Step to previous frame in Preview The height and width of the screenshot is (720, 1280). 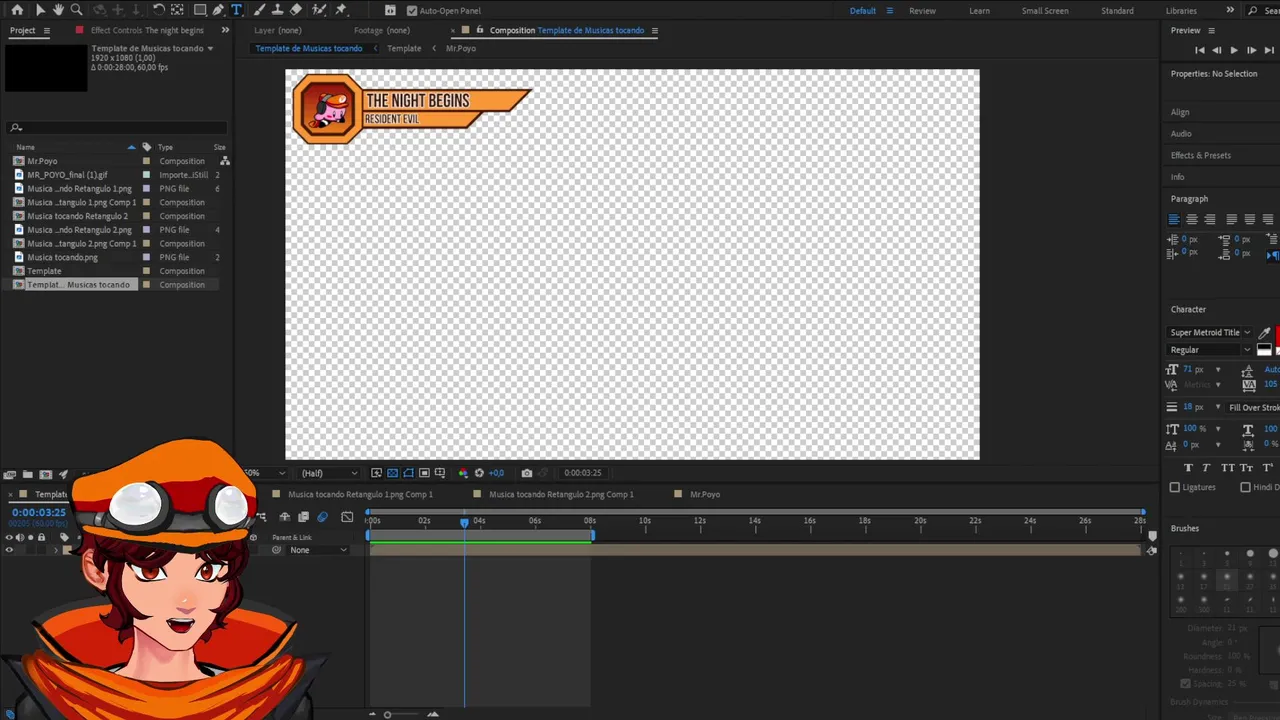click(1217, 50)
